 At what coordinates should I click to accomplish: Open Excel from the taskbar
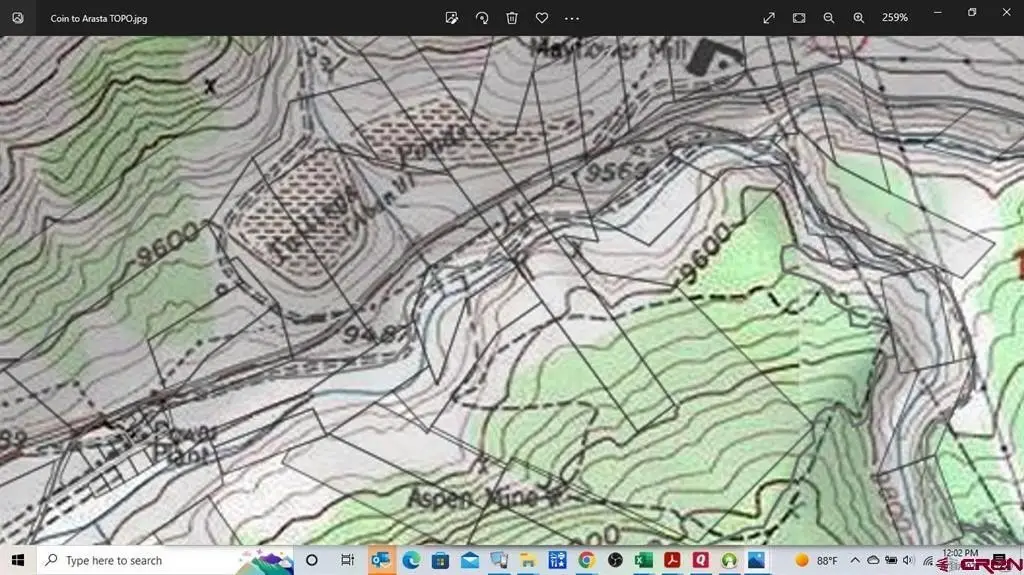[x=644, y=560]
